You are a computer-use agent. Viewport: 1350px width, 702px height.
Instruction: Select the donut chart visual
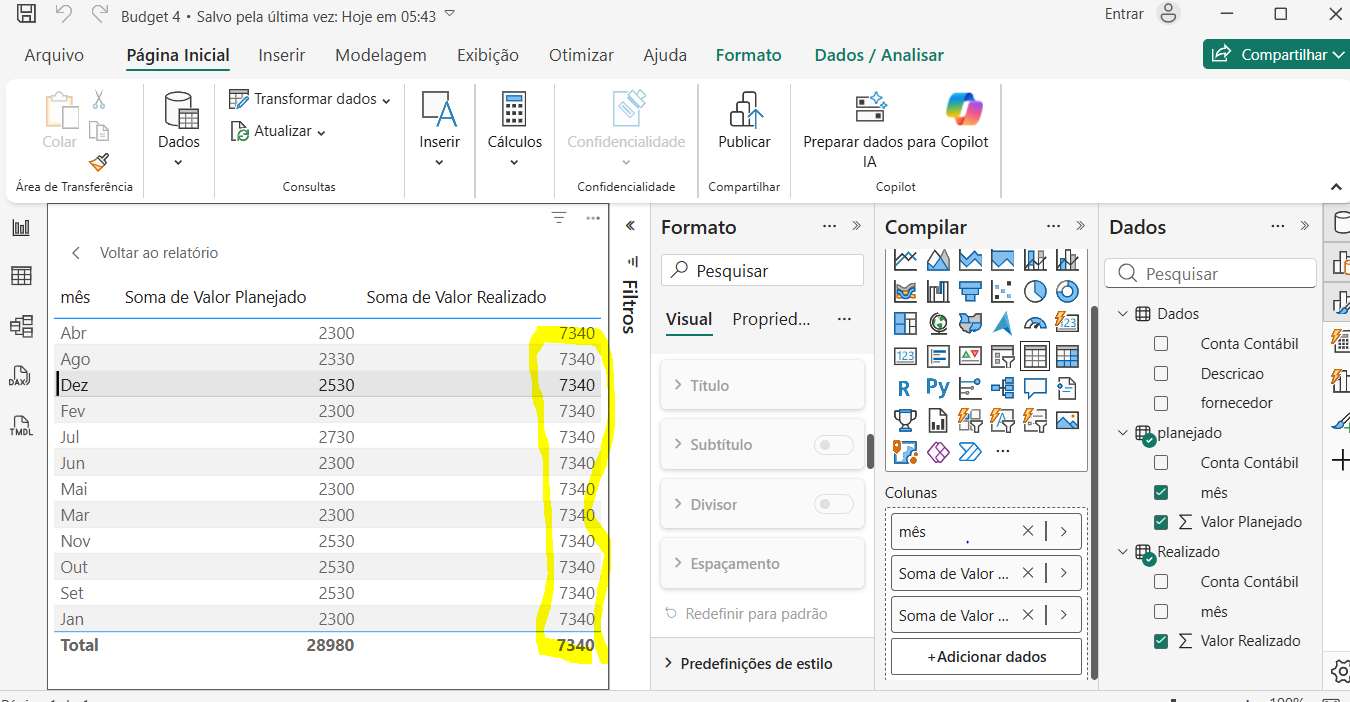coord(1066,291)
